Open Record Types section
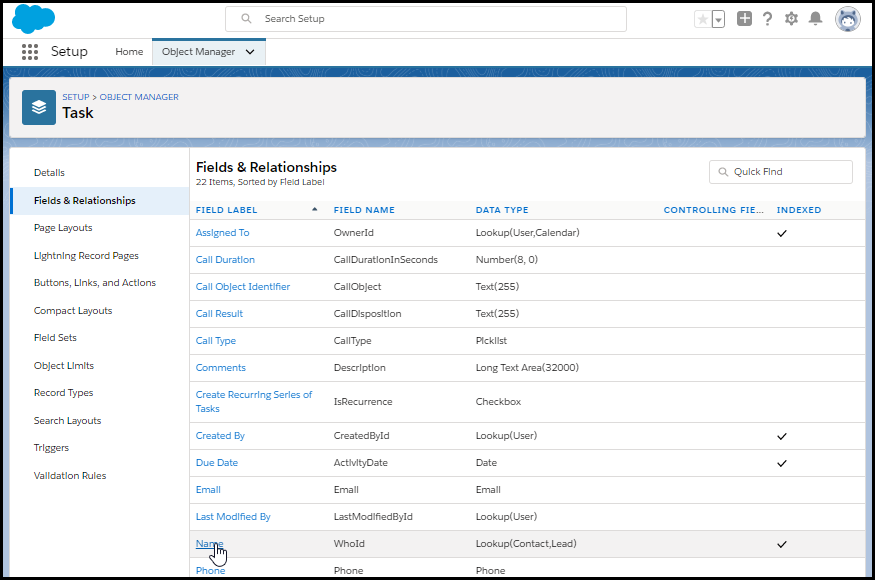The height and width of the screenshot is (580, 875). point(64,393)
